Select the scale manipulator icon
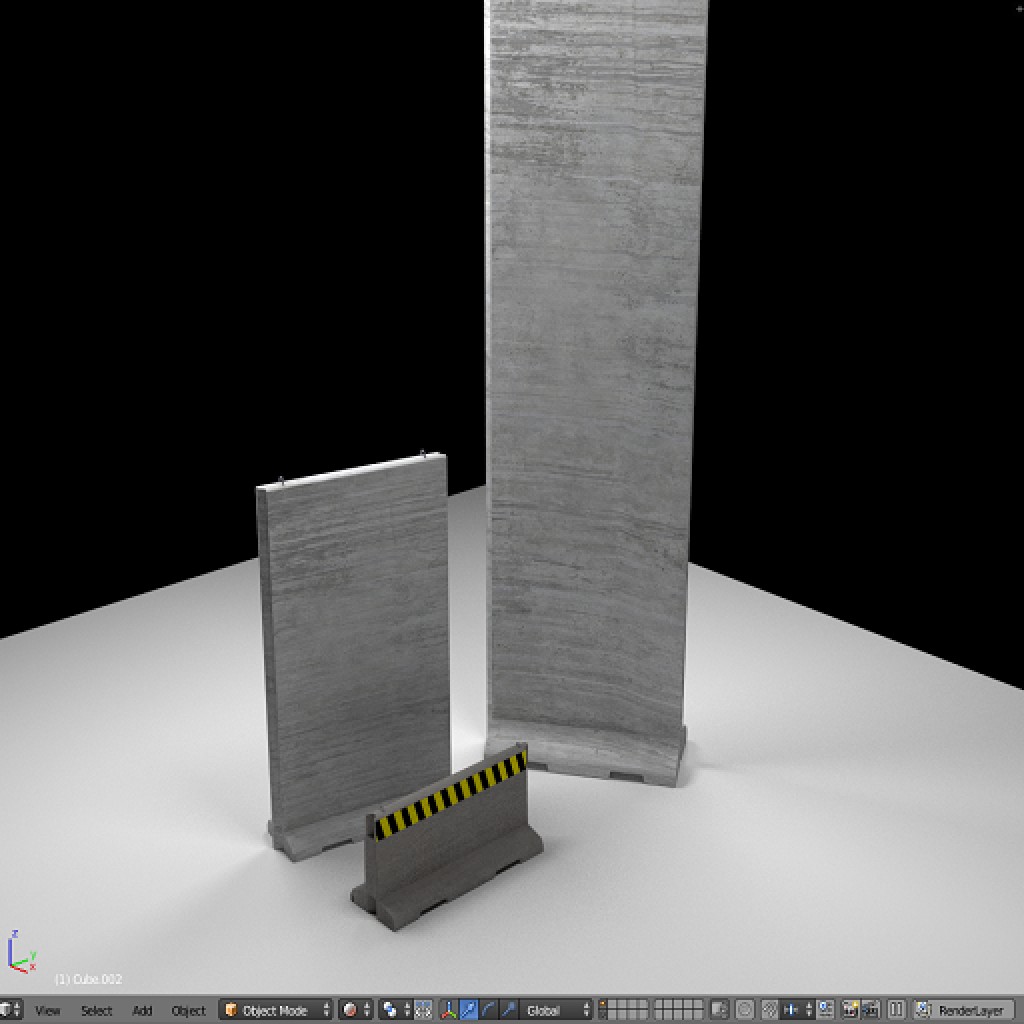Viewport: 1024px width, 1024px height. [x=507, y=1010]
